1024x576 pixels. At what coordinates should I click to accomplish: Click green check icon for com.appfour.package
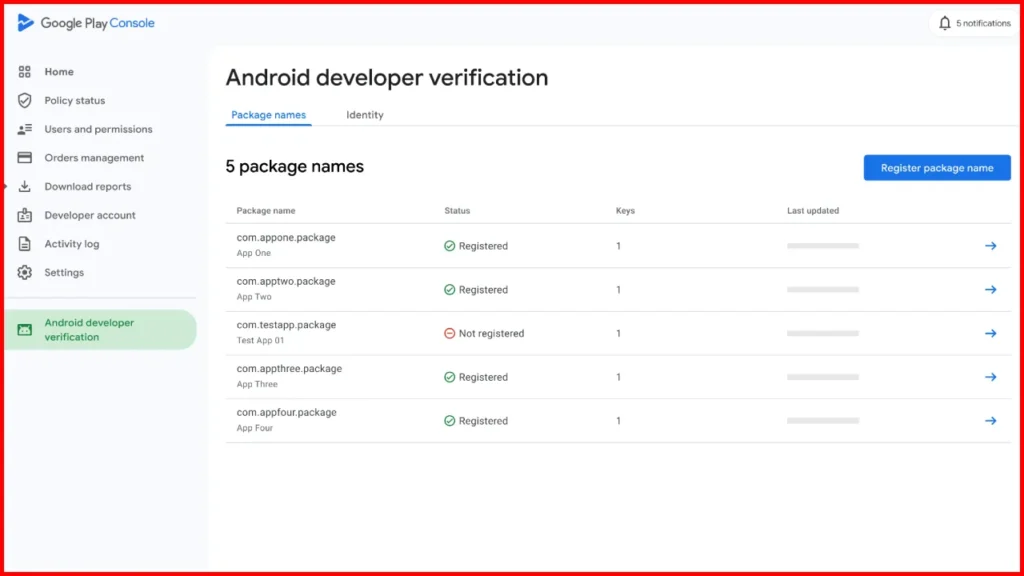click(449, 421)
